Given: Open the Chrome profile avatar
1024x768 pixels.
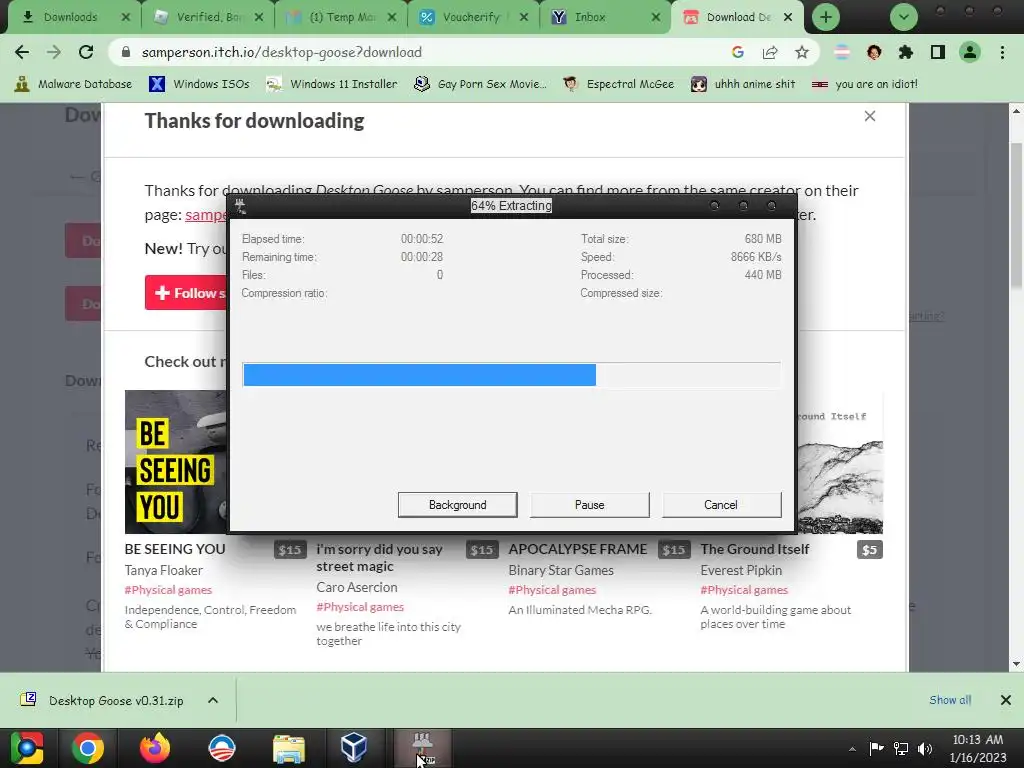Looking at the screenshot, I should click(970, 52).
